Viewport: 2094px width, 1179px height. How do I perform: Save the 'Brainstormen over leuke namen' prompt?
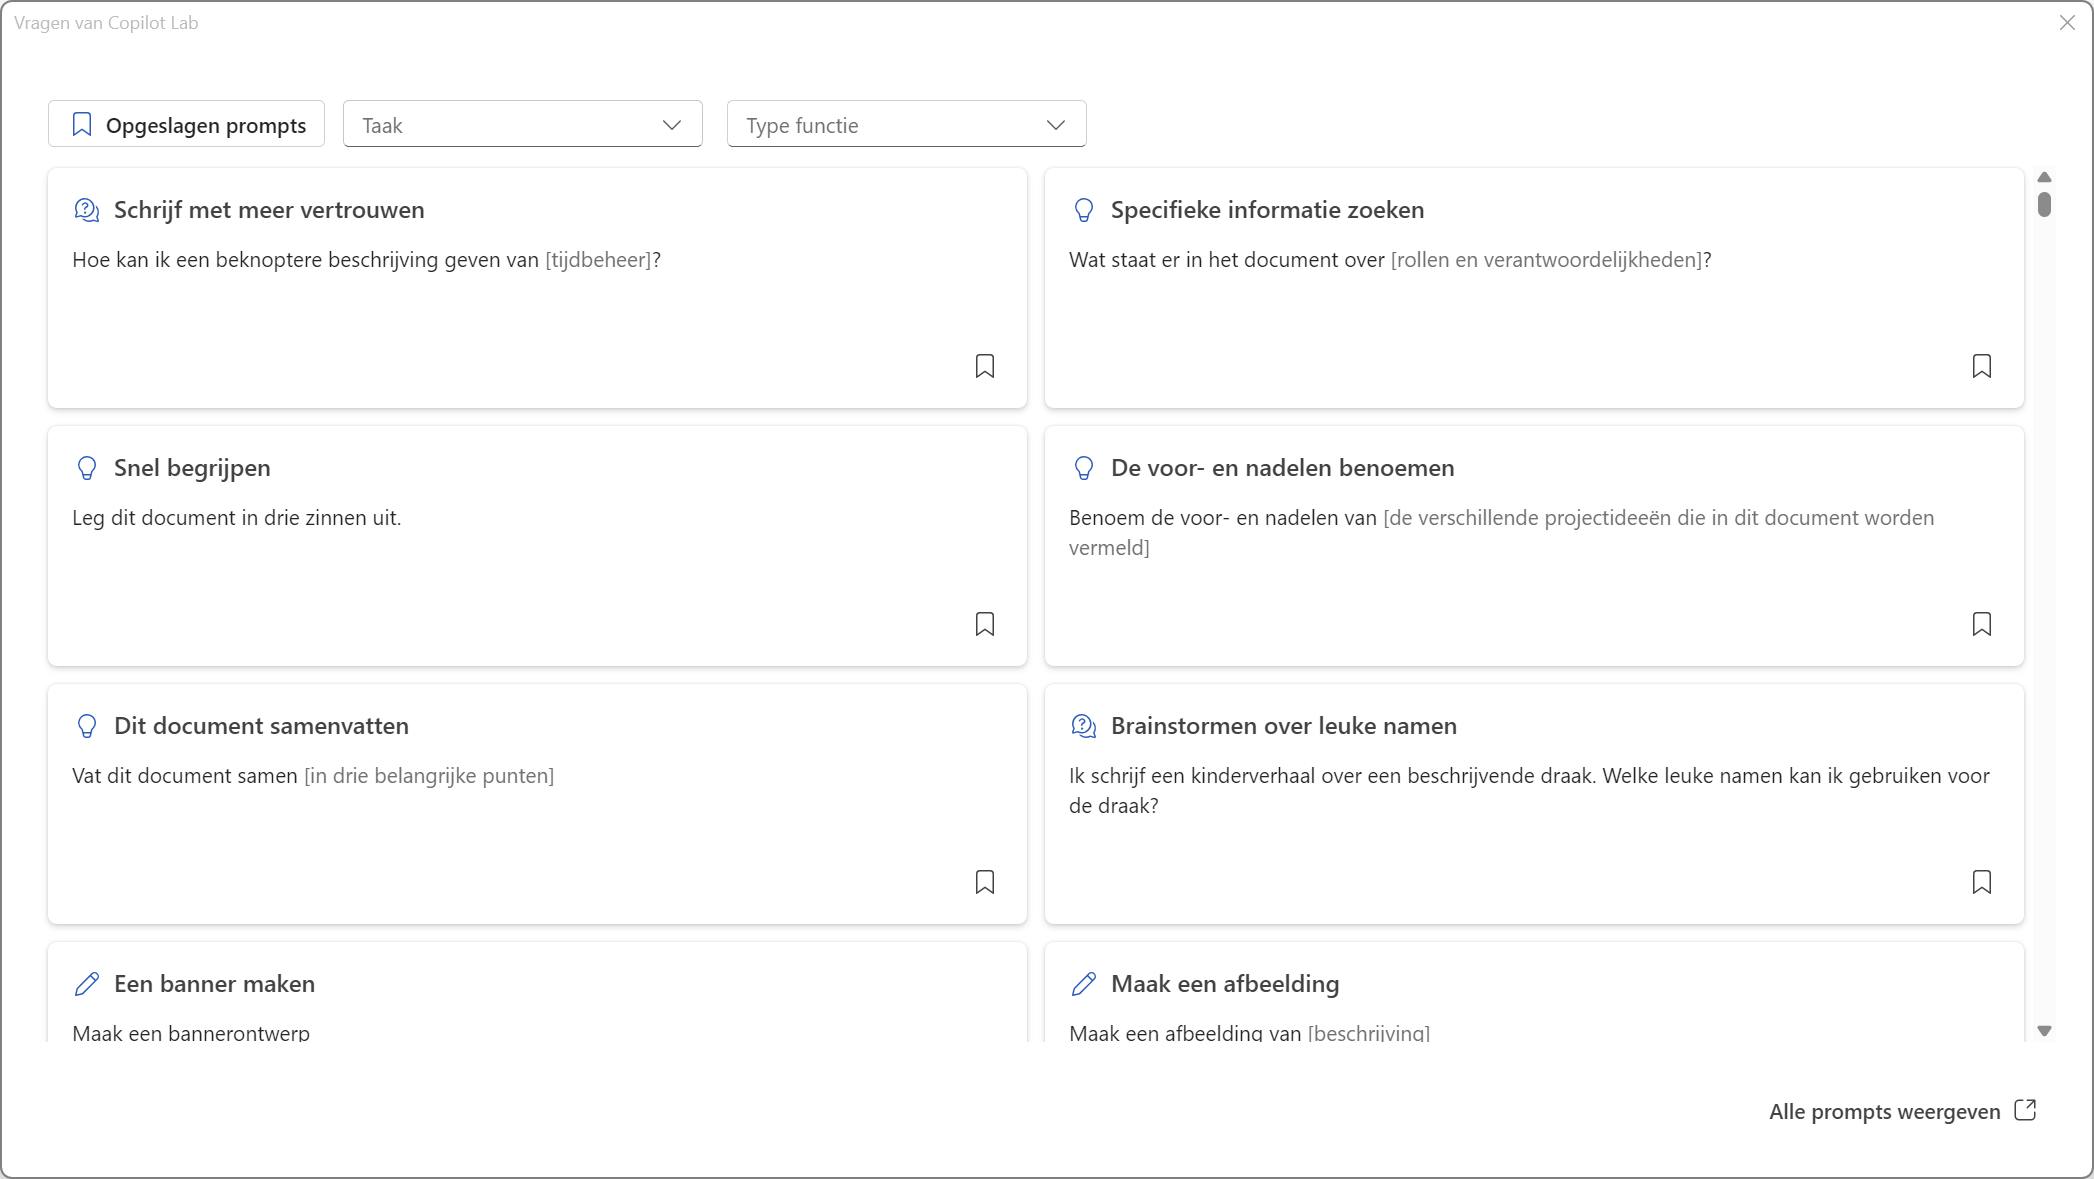click(1981, 882)
